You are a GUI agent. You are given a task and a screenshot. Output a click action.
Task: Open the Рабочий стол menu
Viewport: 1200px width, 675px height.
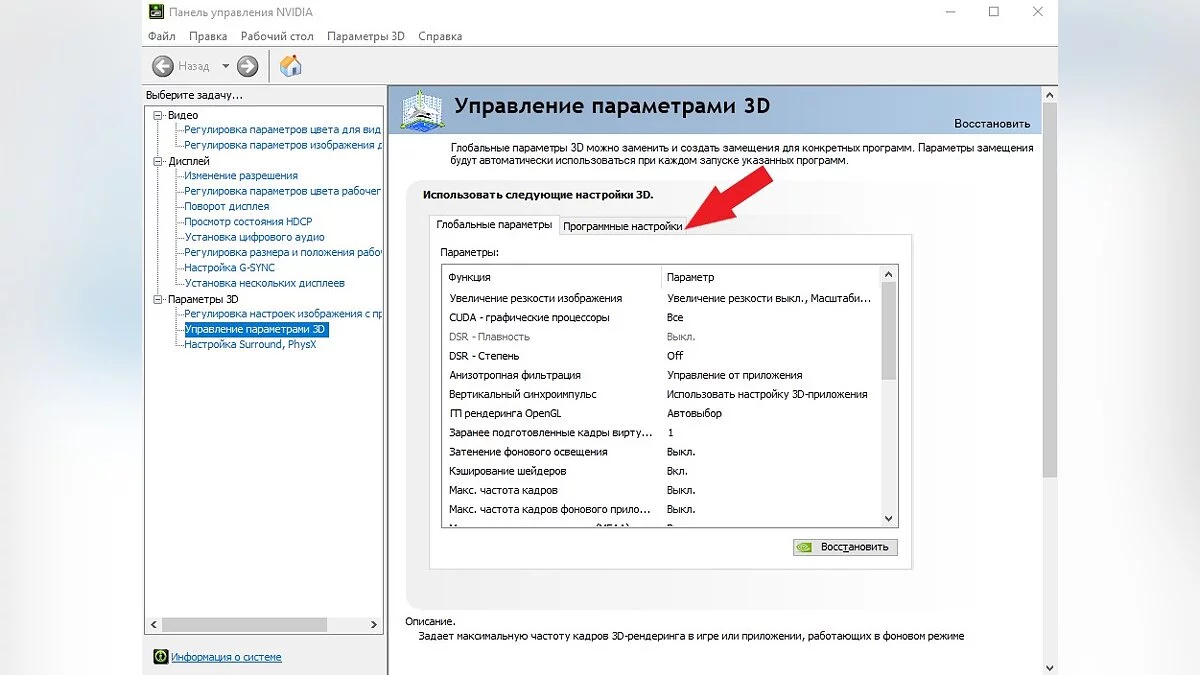coord(277,36)
